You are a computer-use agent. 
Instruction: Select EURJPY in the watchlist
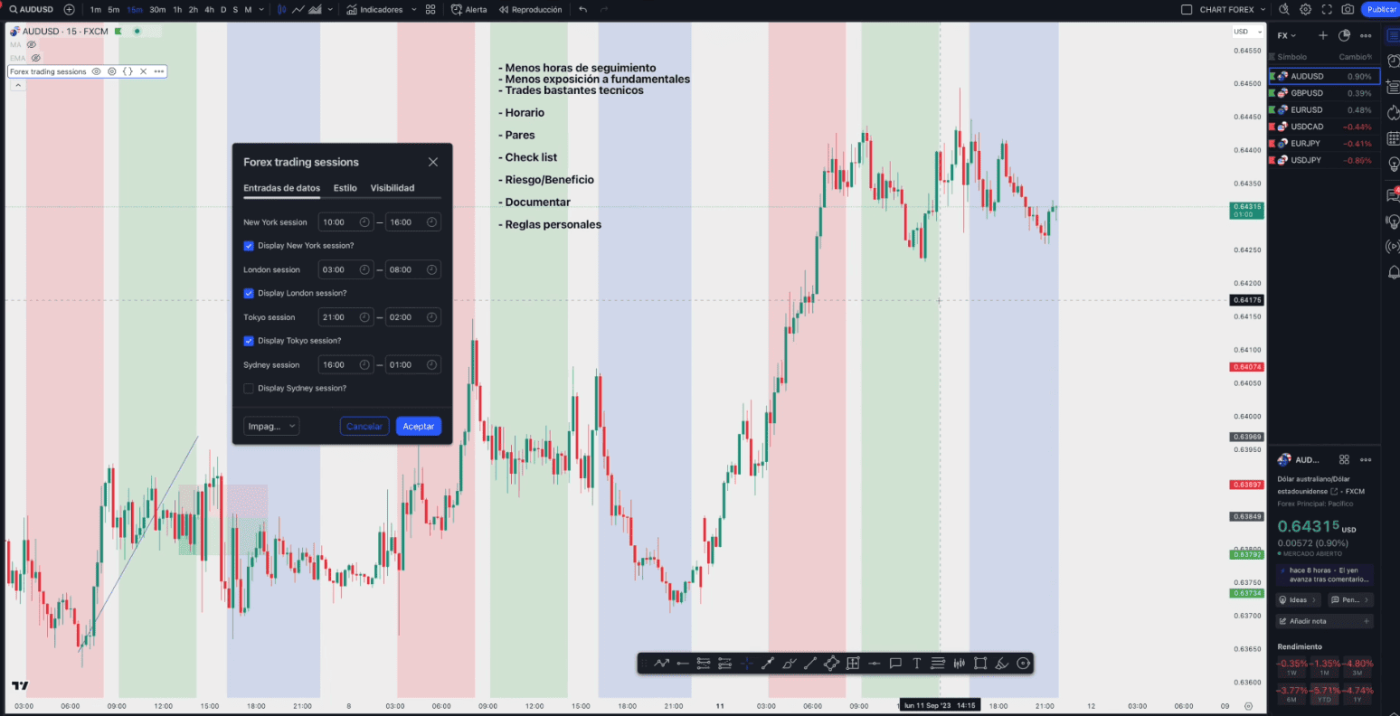coord(1324,143)
